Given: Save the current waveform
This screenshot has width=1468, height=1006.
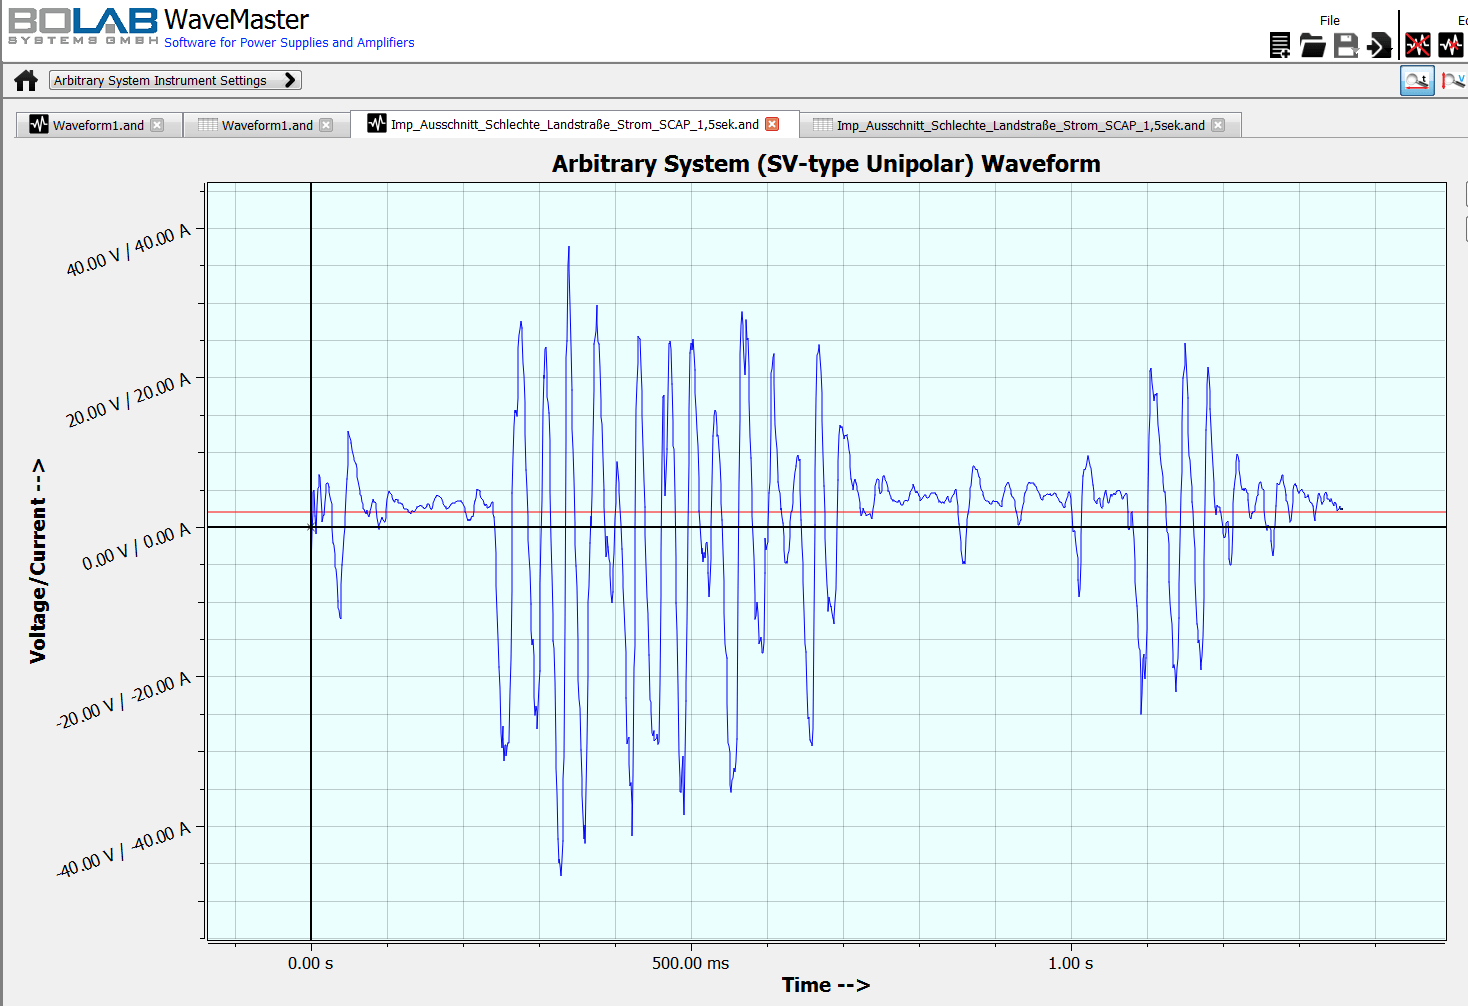Looking at the screenshot, I should [x=1344, y=42].
